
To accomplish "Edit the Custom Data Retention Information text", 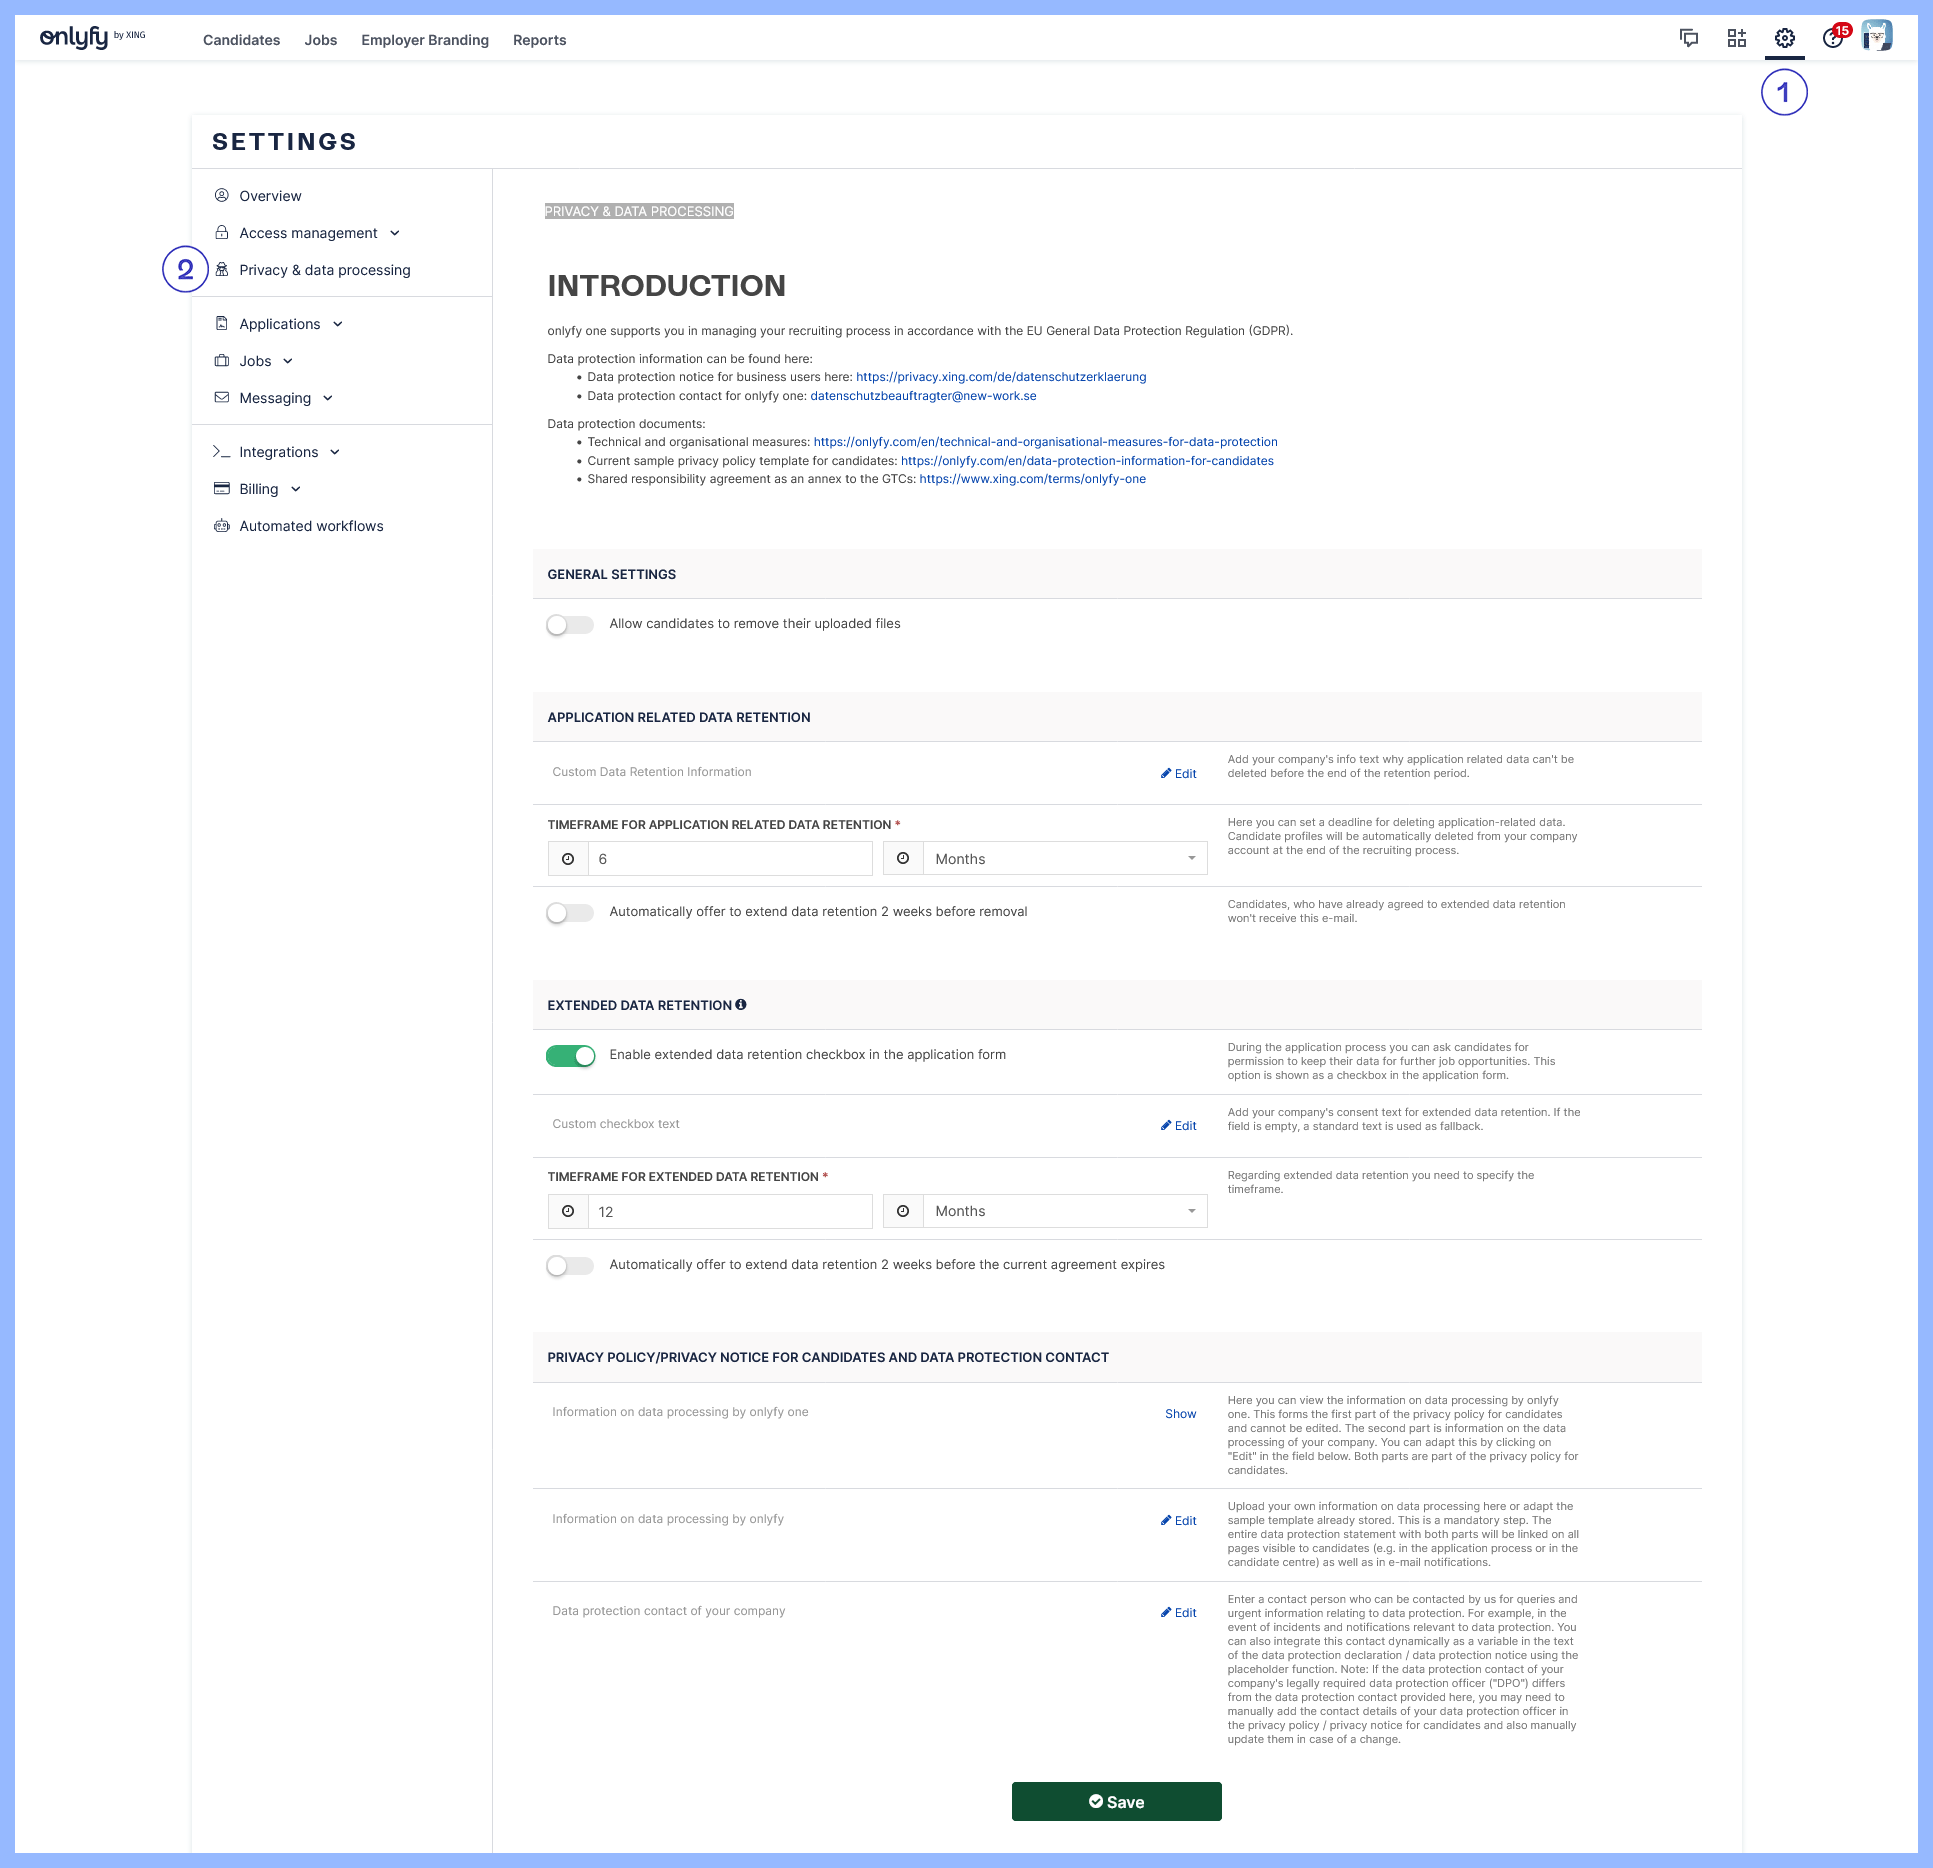I will tap(1178, 773).
